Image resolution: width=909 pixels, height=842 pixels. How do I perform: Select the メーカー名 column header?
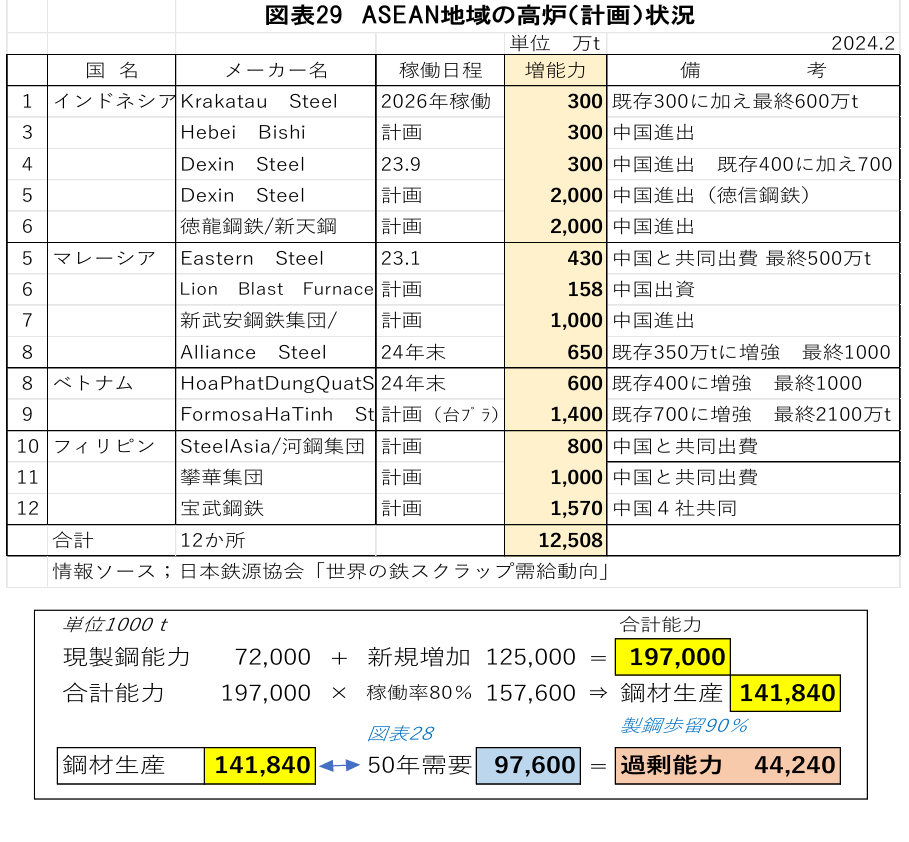tap(275, 70)
